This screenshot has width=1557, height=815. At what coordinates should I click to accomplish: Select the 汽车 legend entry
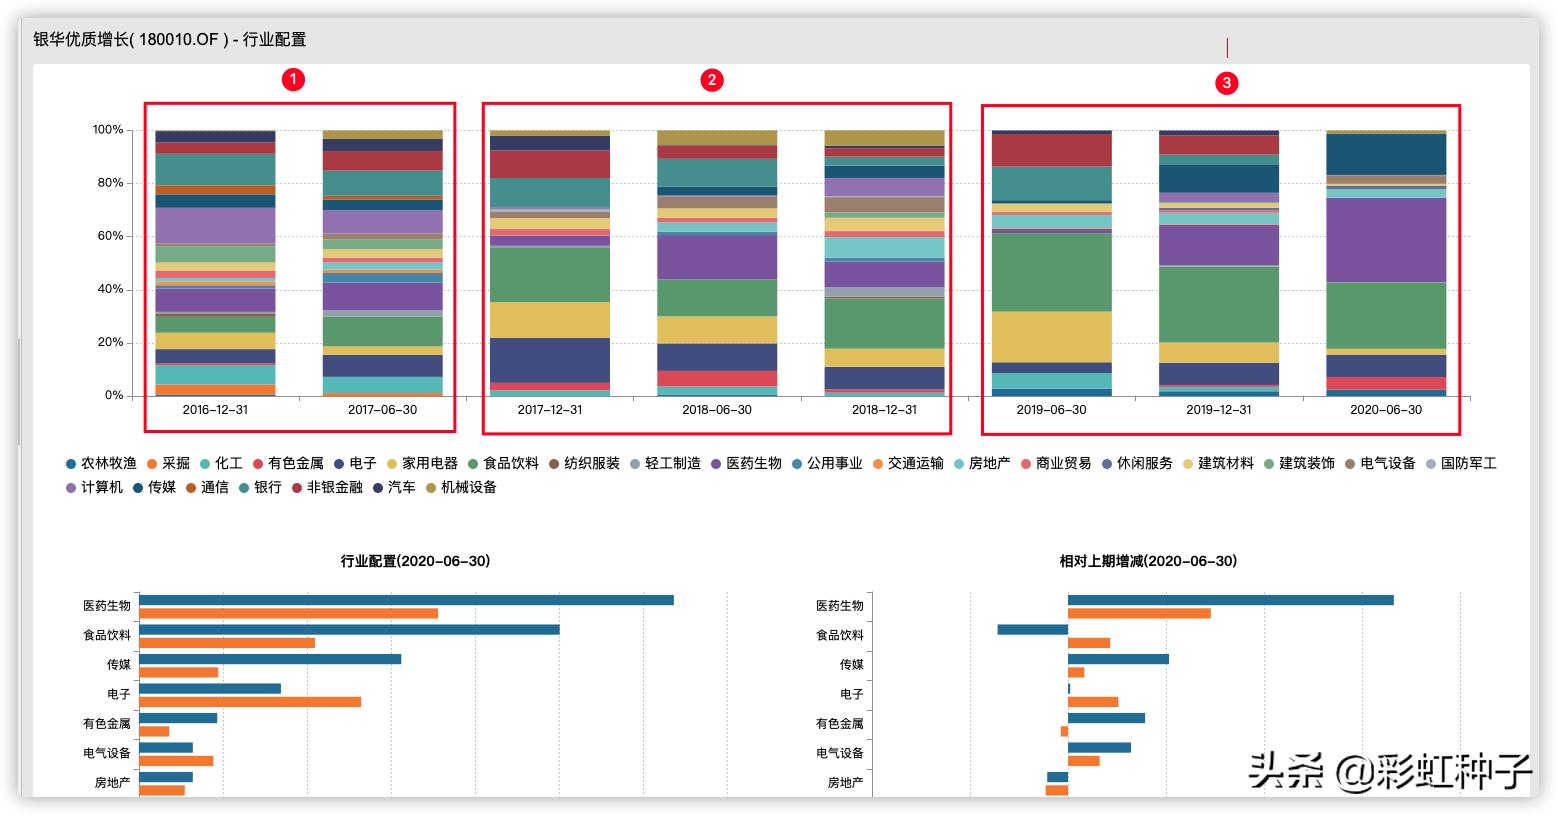tap(394, 488)
